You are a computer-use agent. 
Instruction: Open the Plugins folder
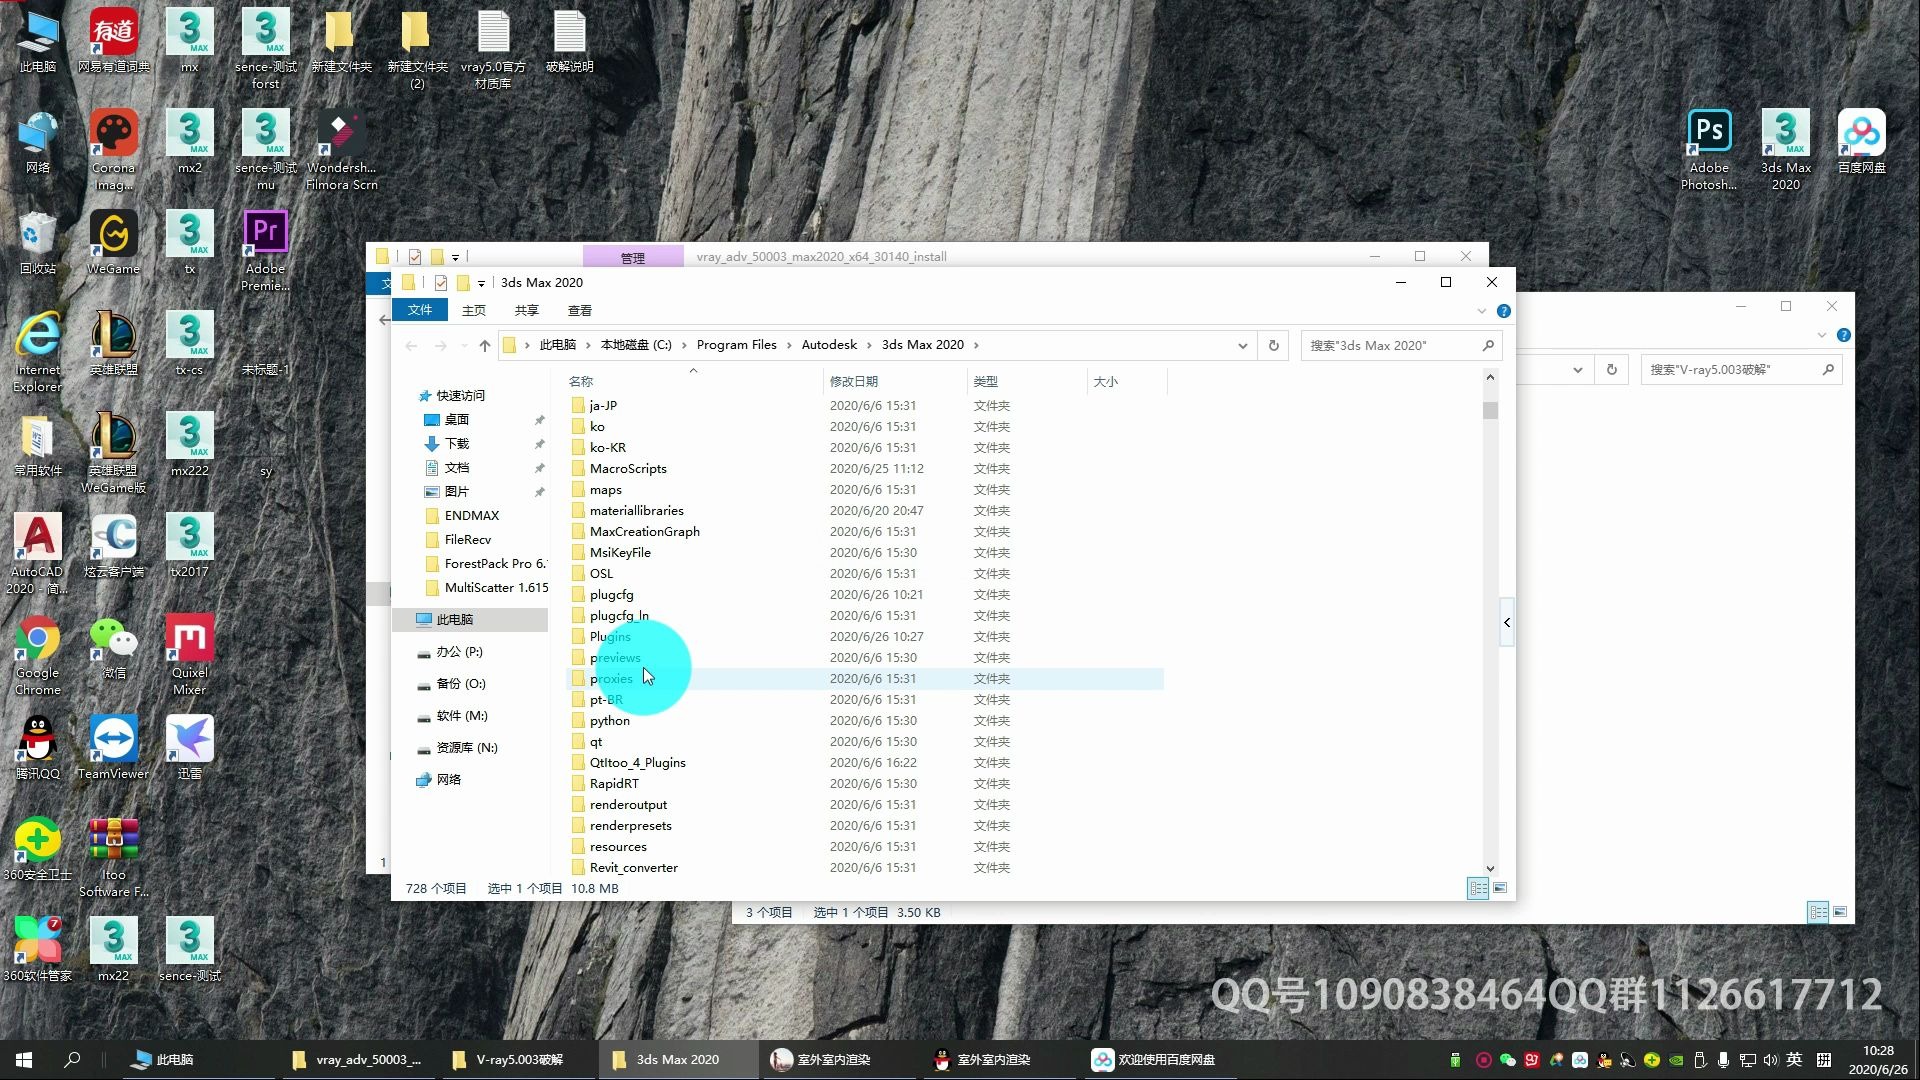[611, 636]
